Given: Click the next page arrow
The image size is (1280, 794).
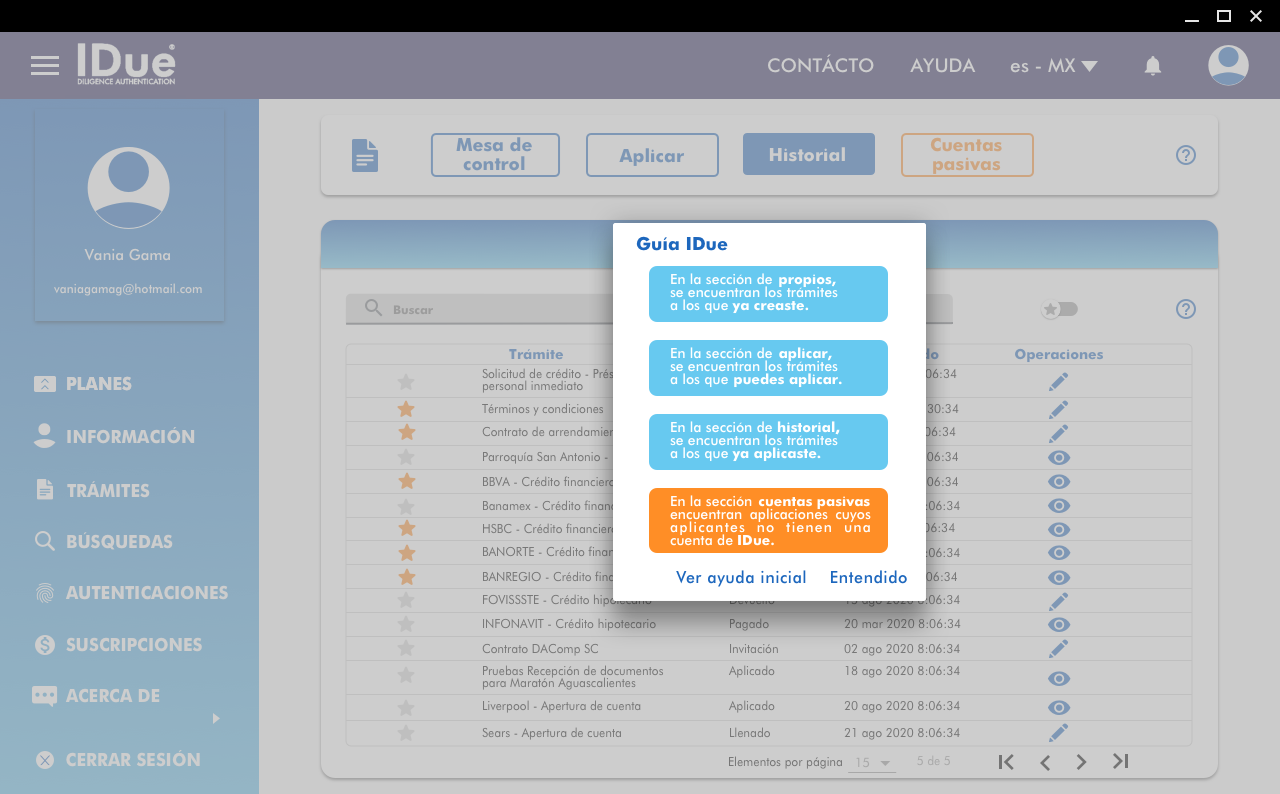Looking at the screenshot, I should 1081,762.
